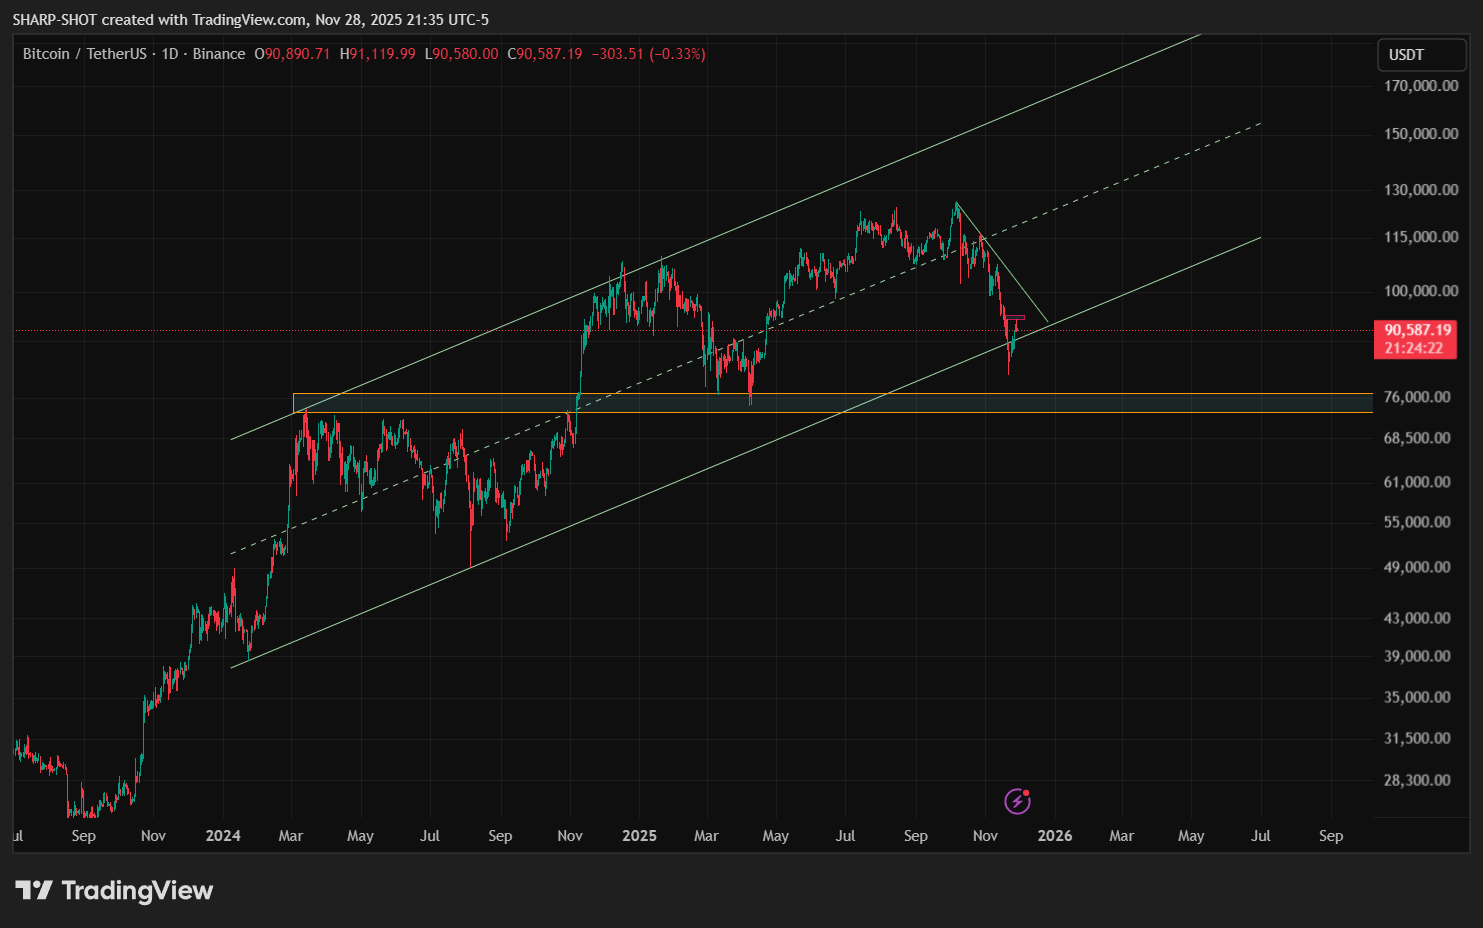Click the 170,000.00 price axis label
The image size is (1483, 928).
tap(1421, 86)
